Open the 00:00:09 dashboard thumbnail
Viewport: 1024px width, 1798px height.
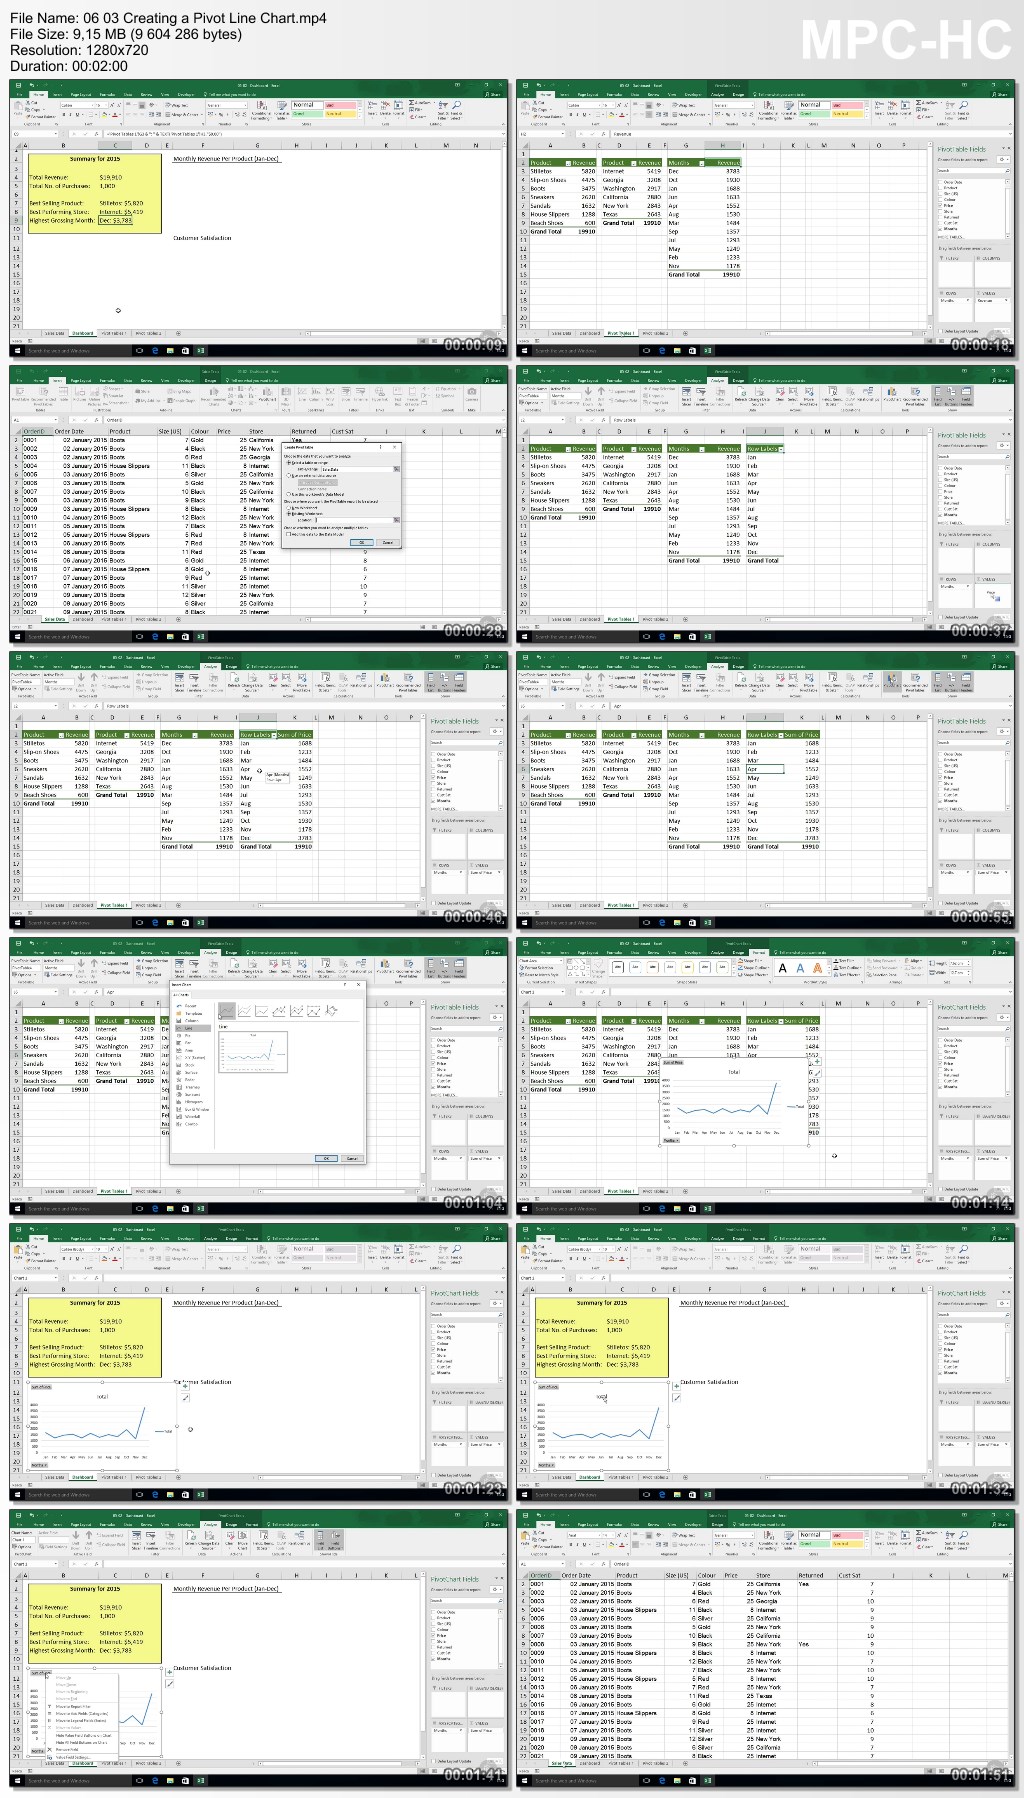(x=256, y=217)
